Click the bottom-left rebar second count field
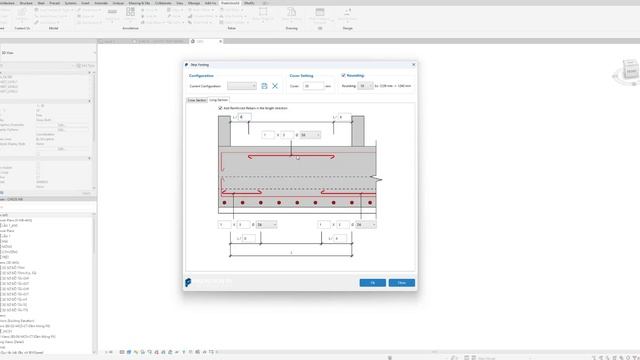This screenshot has width=640, height=360. [244, 224]
